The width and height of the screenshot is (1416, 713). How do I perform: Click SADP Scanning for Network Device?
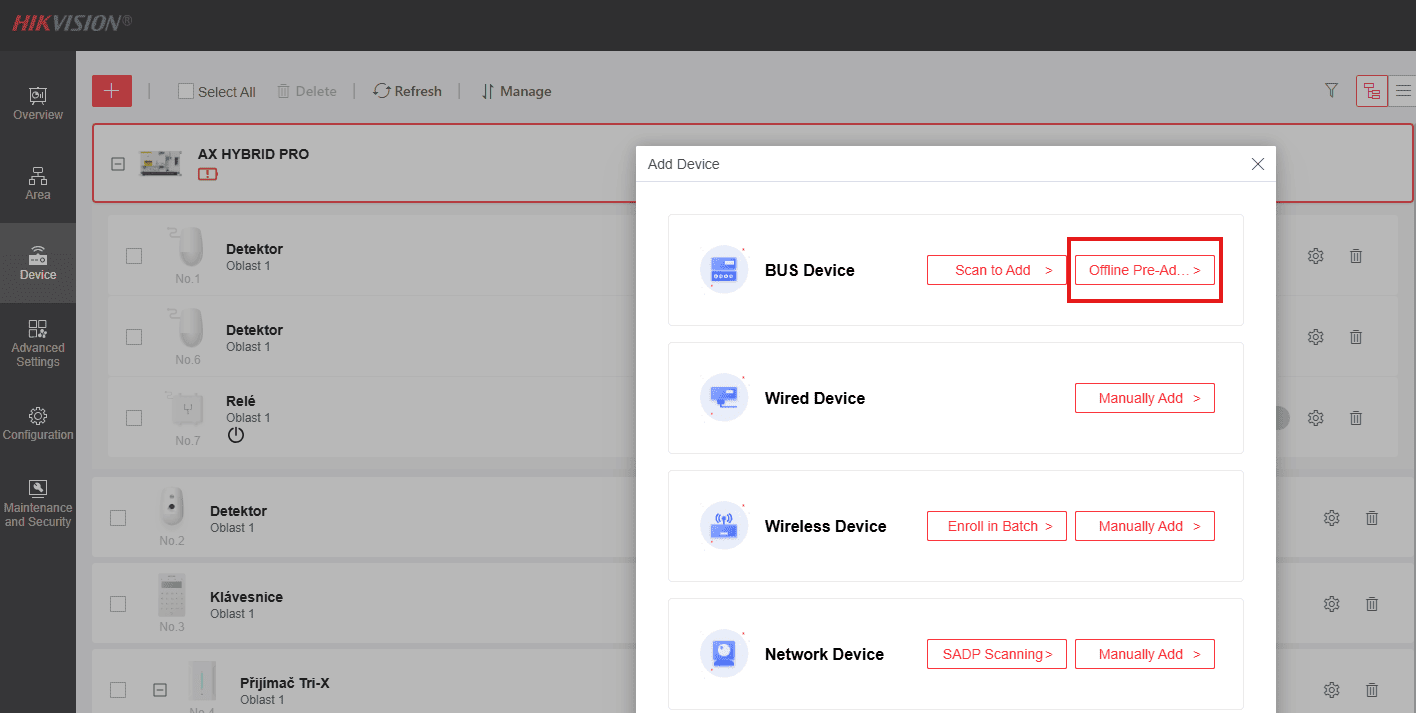pos(997,654)
